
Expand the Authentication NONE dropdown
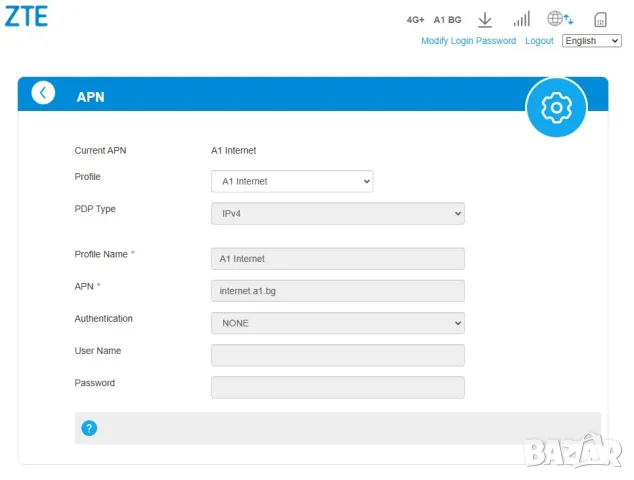(338, 323)
